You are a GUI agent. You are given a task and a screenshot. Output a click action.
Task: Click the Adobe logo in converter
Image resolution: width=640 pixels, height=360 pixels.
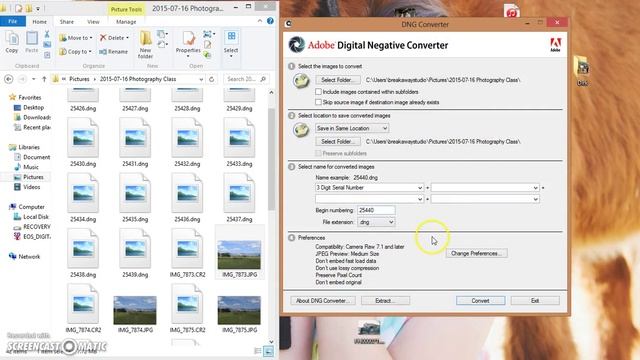555,44
